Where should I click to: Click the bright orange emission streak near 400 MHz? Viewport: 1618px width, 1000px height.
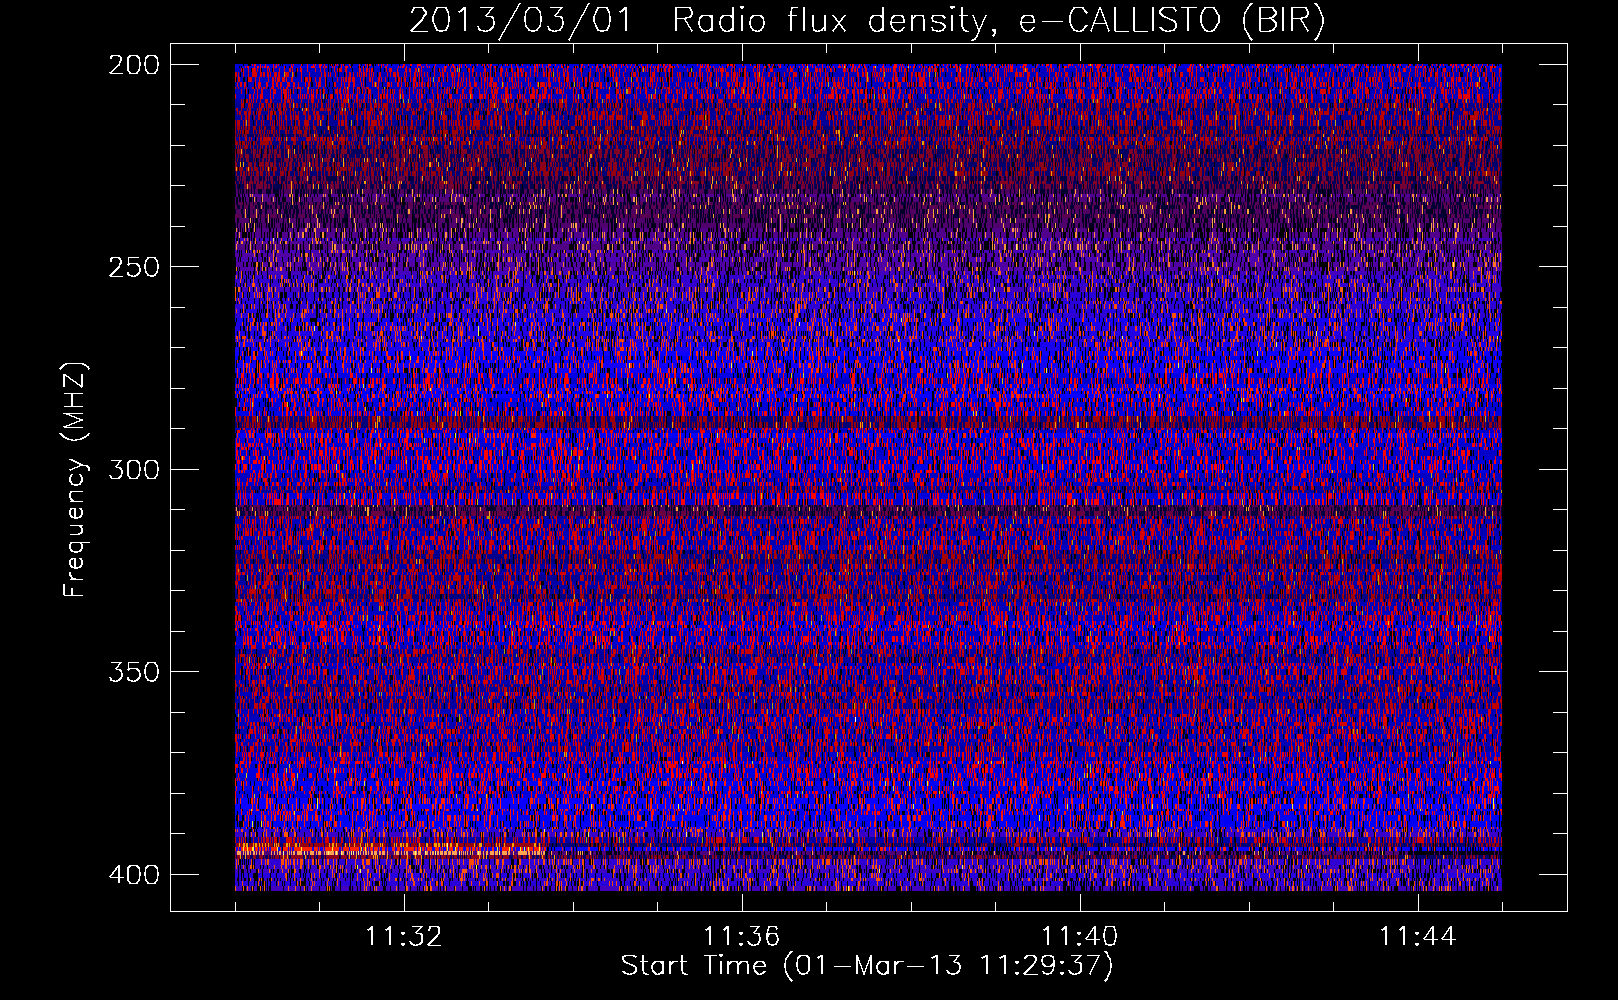coord(390,851)
